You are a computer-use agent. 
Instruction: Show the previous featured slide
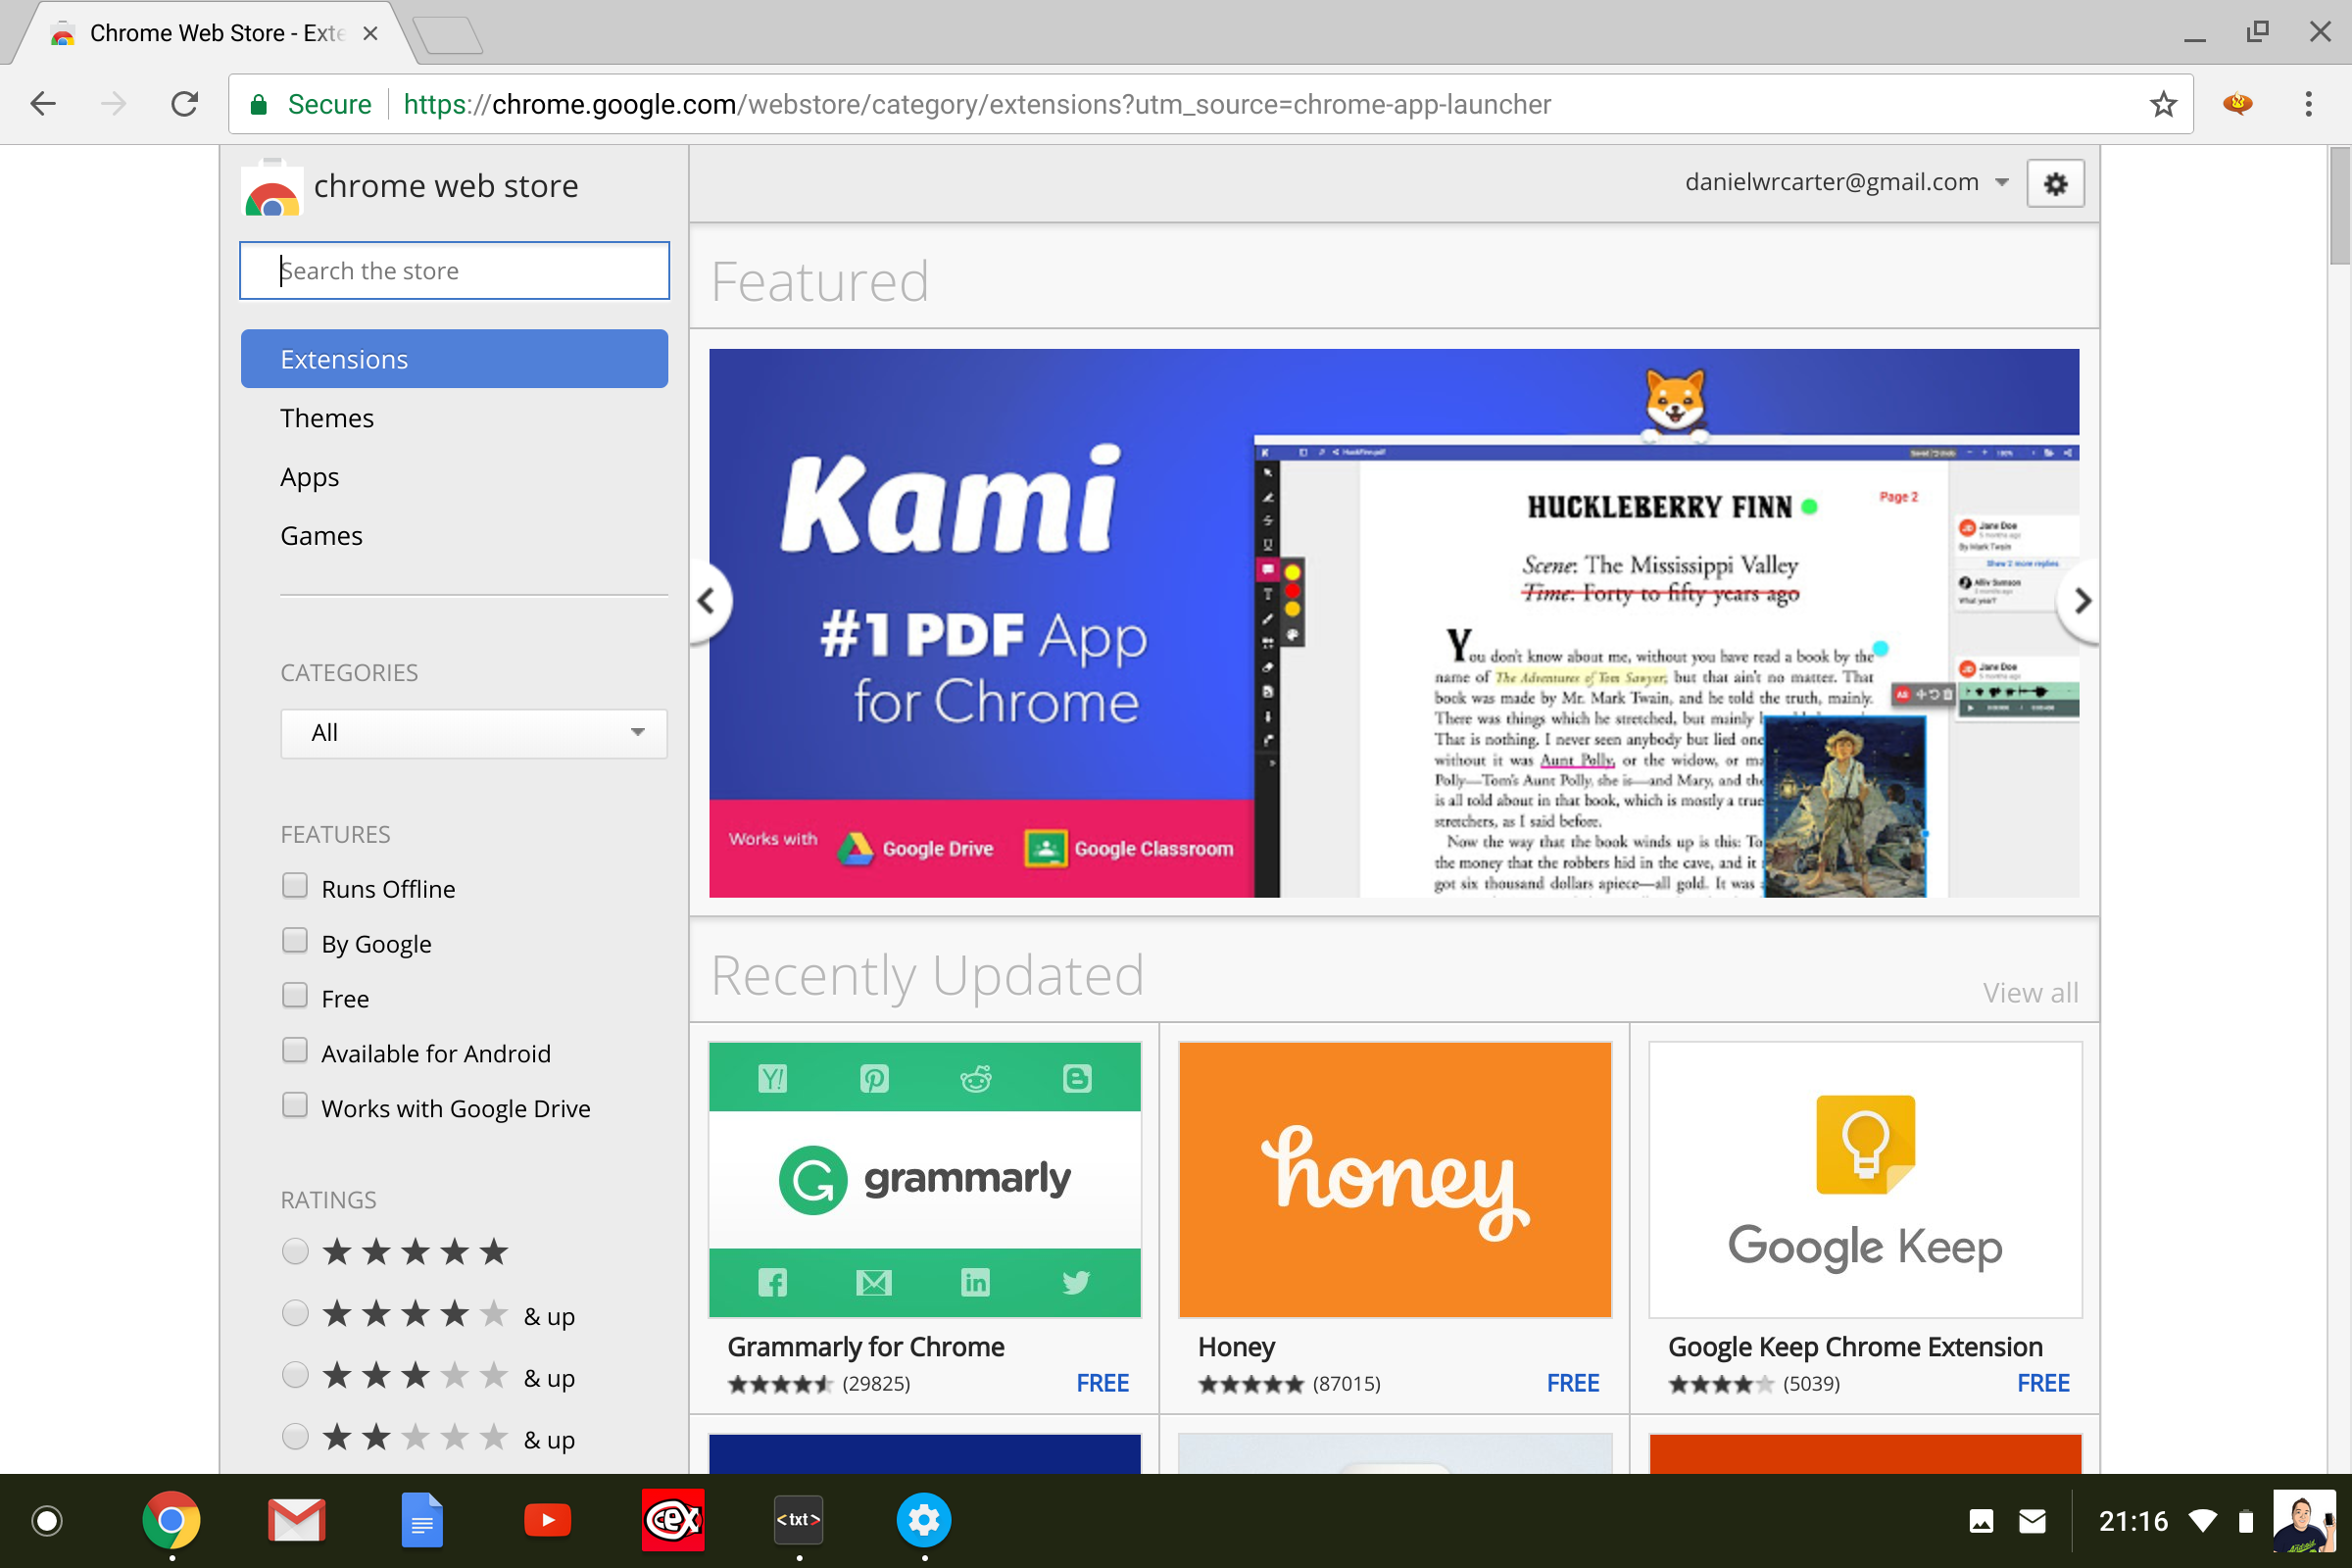[707, 601]
